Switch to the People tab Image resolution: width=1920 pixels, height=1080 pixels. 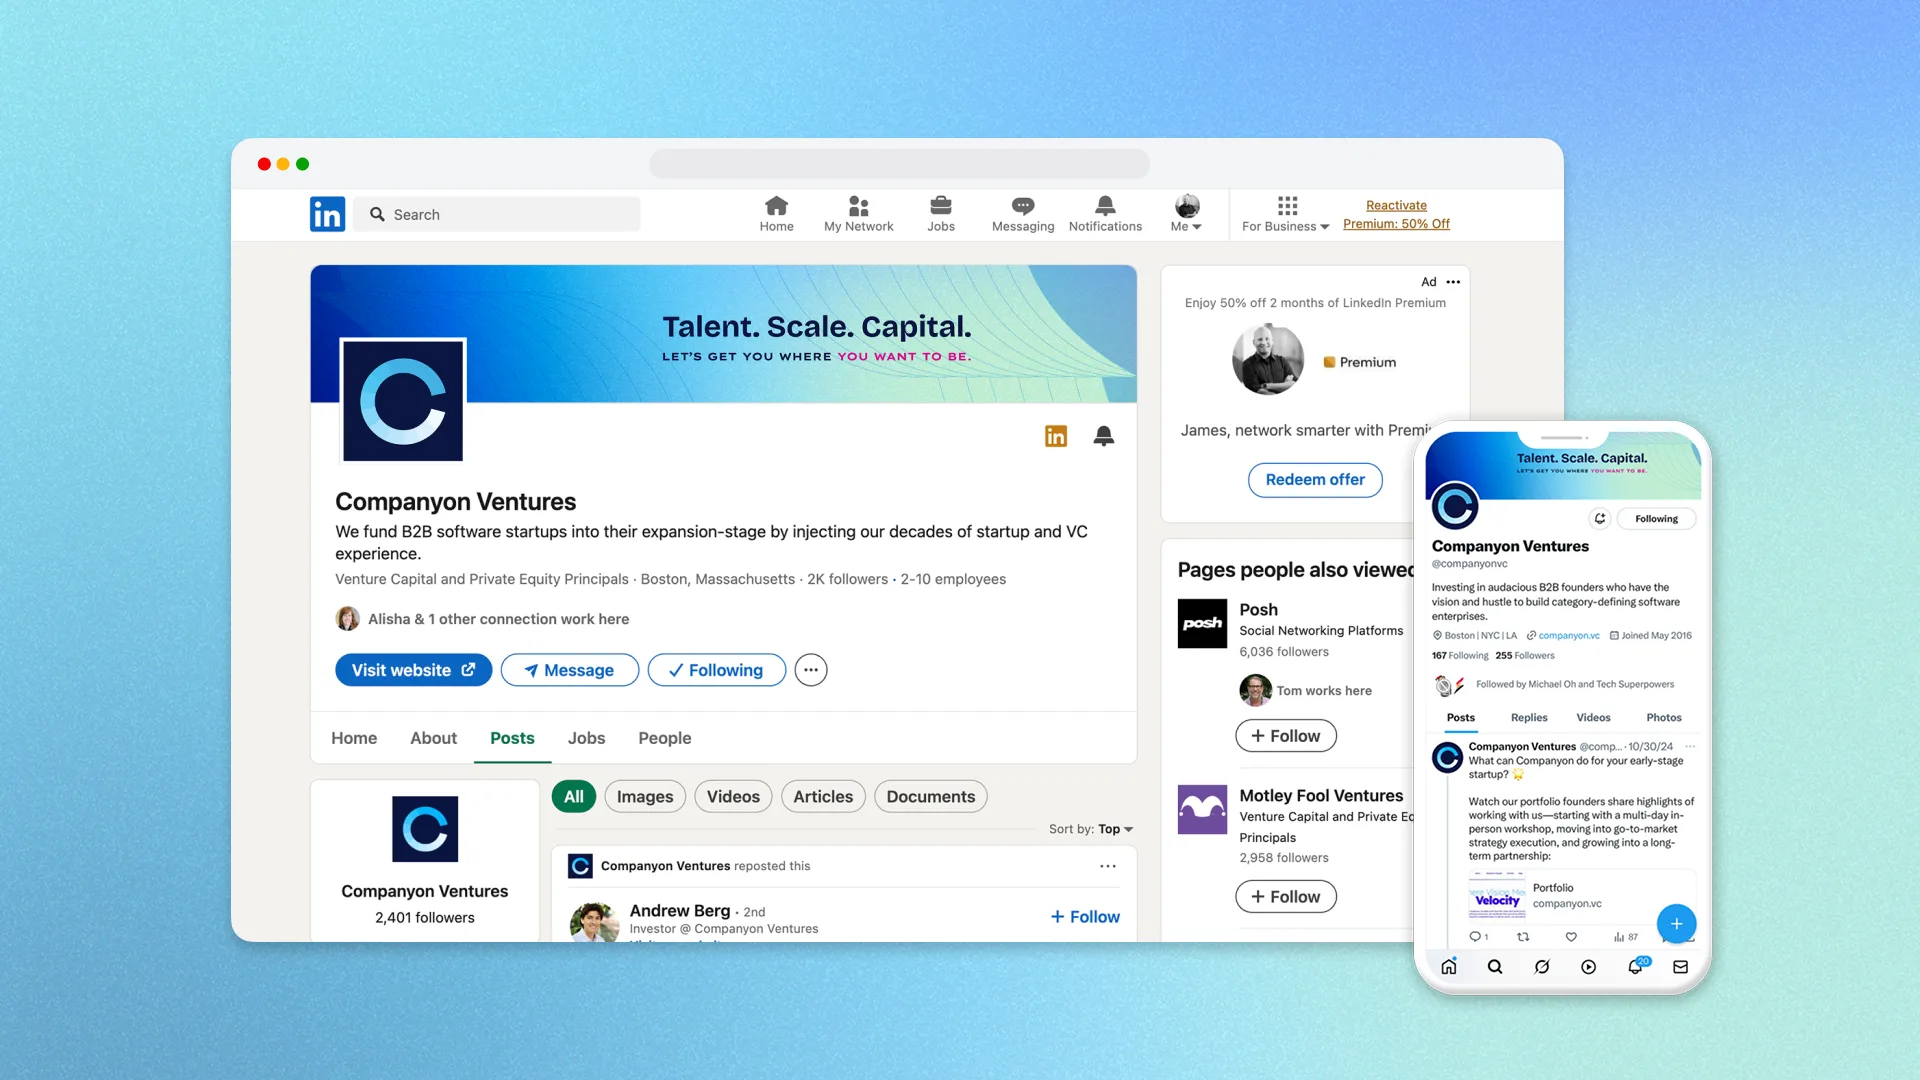(x=664, y=738)
